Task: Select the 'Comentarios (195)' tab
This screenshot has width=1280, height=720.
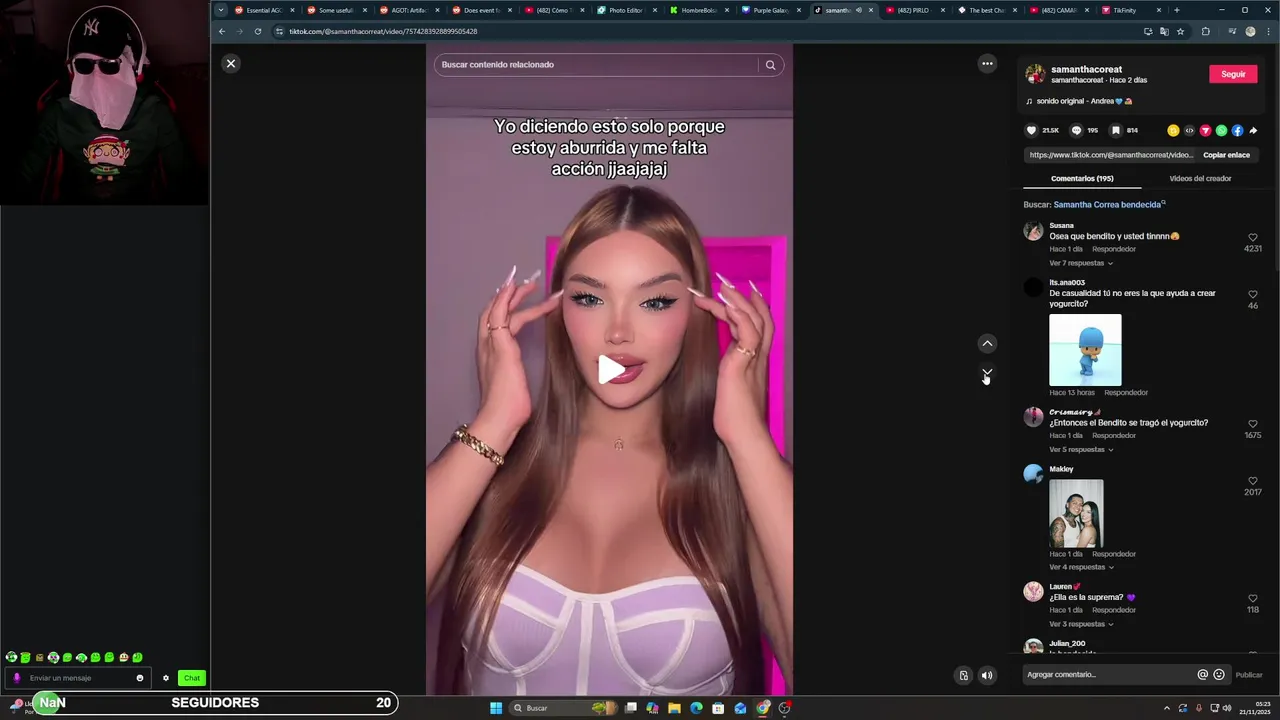Action: pos(1082,178)
